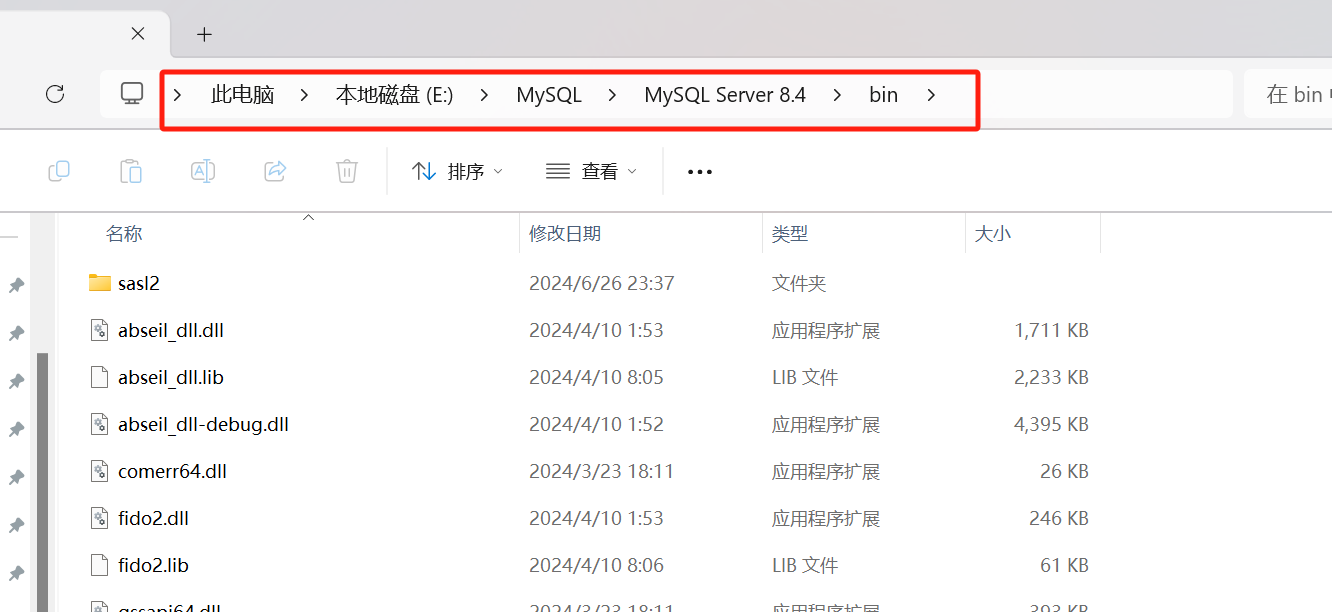The height and width of the screenshot is (612, 1332).
Task: Select the fido2.dll file icon
Action: coord(99,518)
